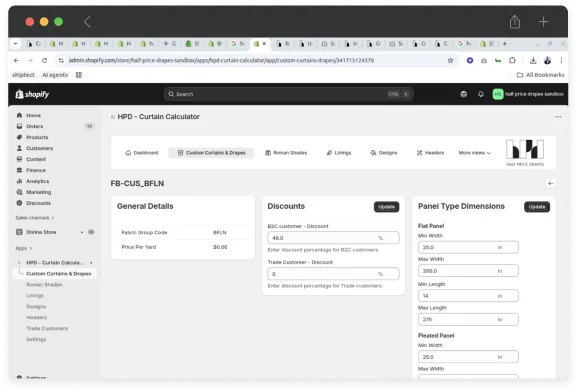Click the browser back arrow
Screen dimensions: 579x392
tap(16, 60)
